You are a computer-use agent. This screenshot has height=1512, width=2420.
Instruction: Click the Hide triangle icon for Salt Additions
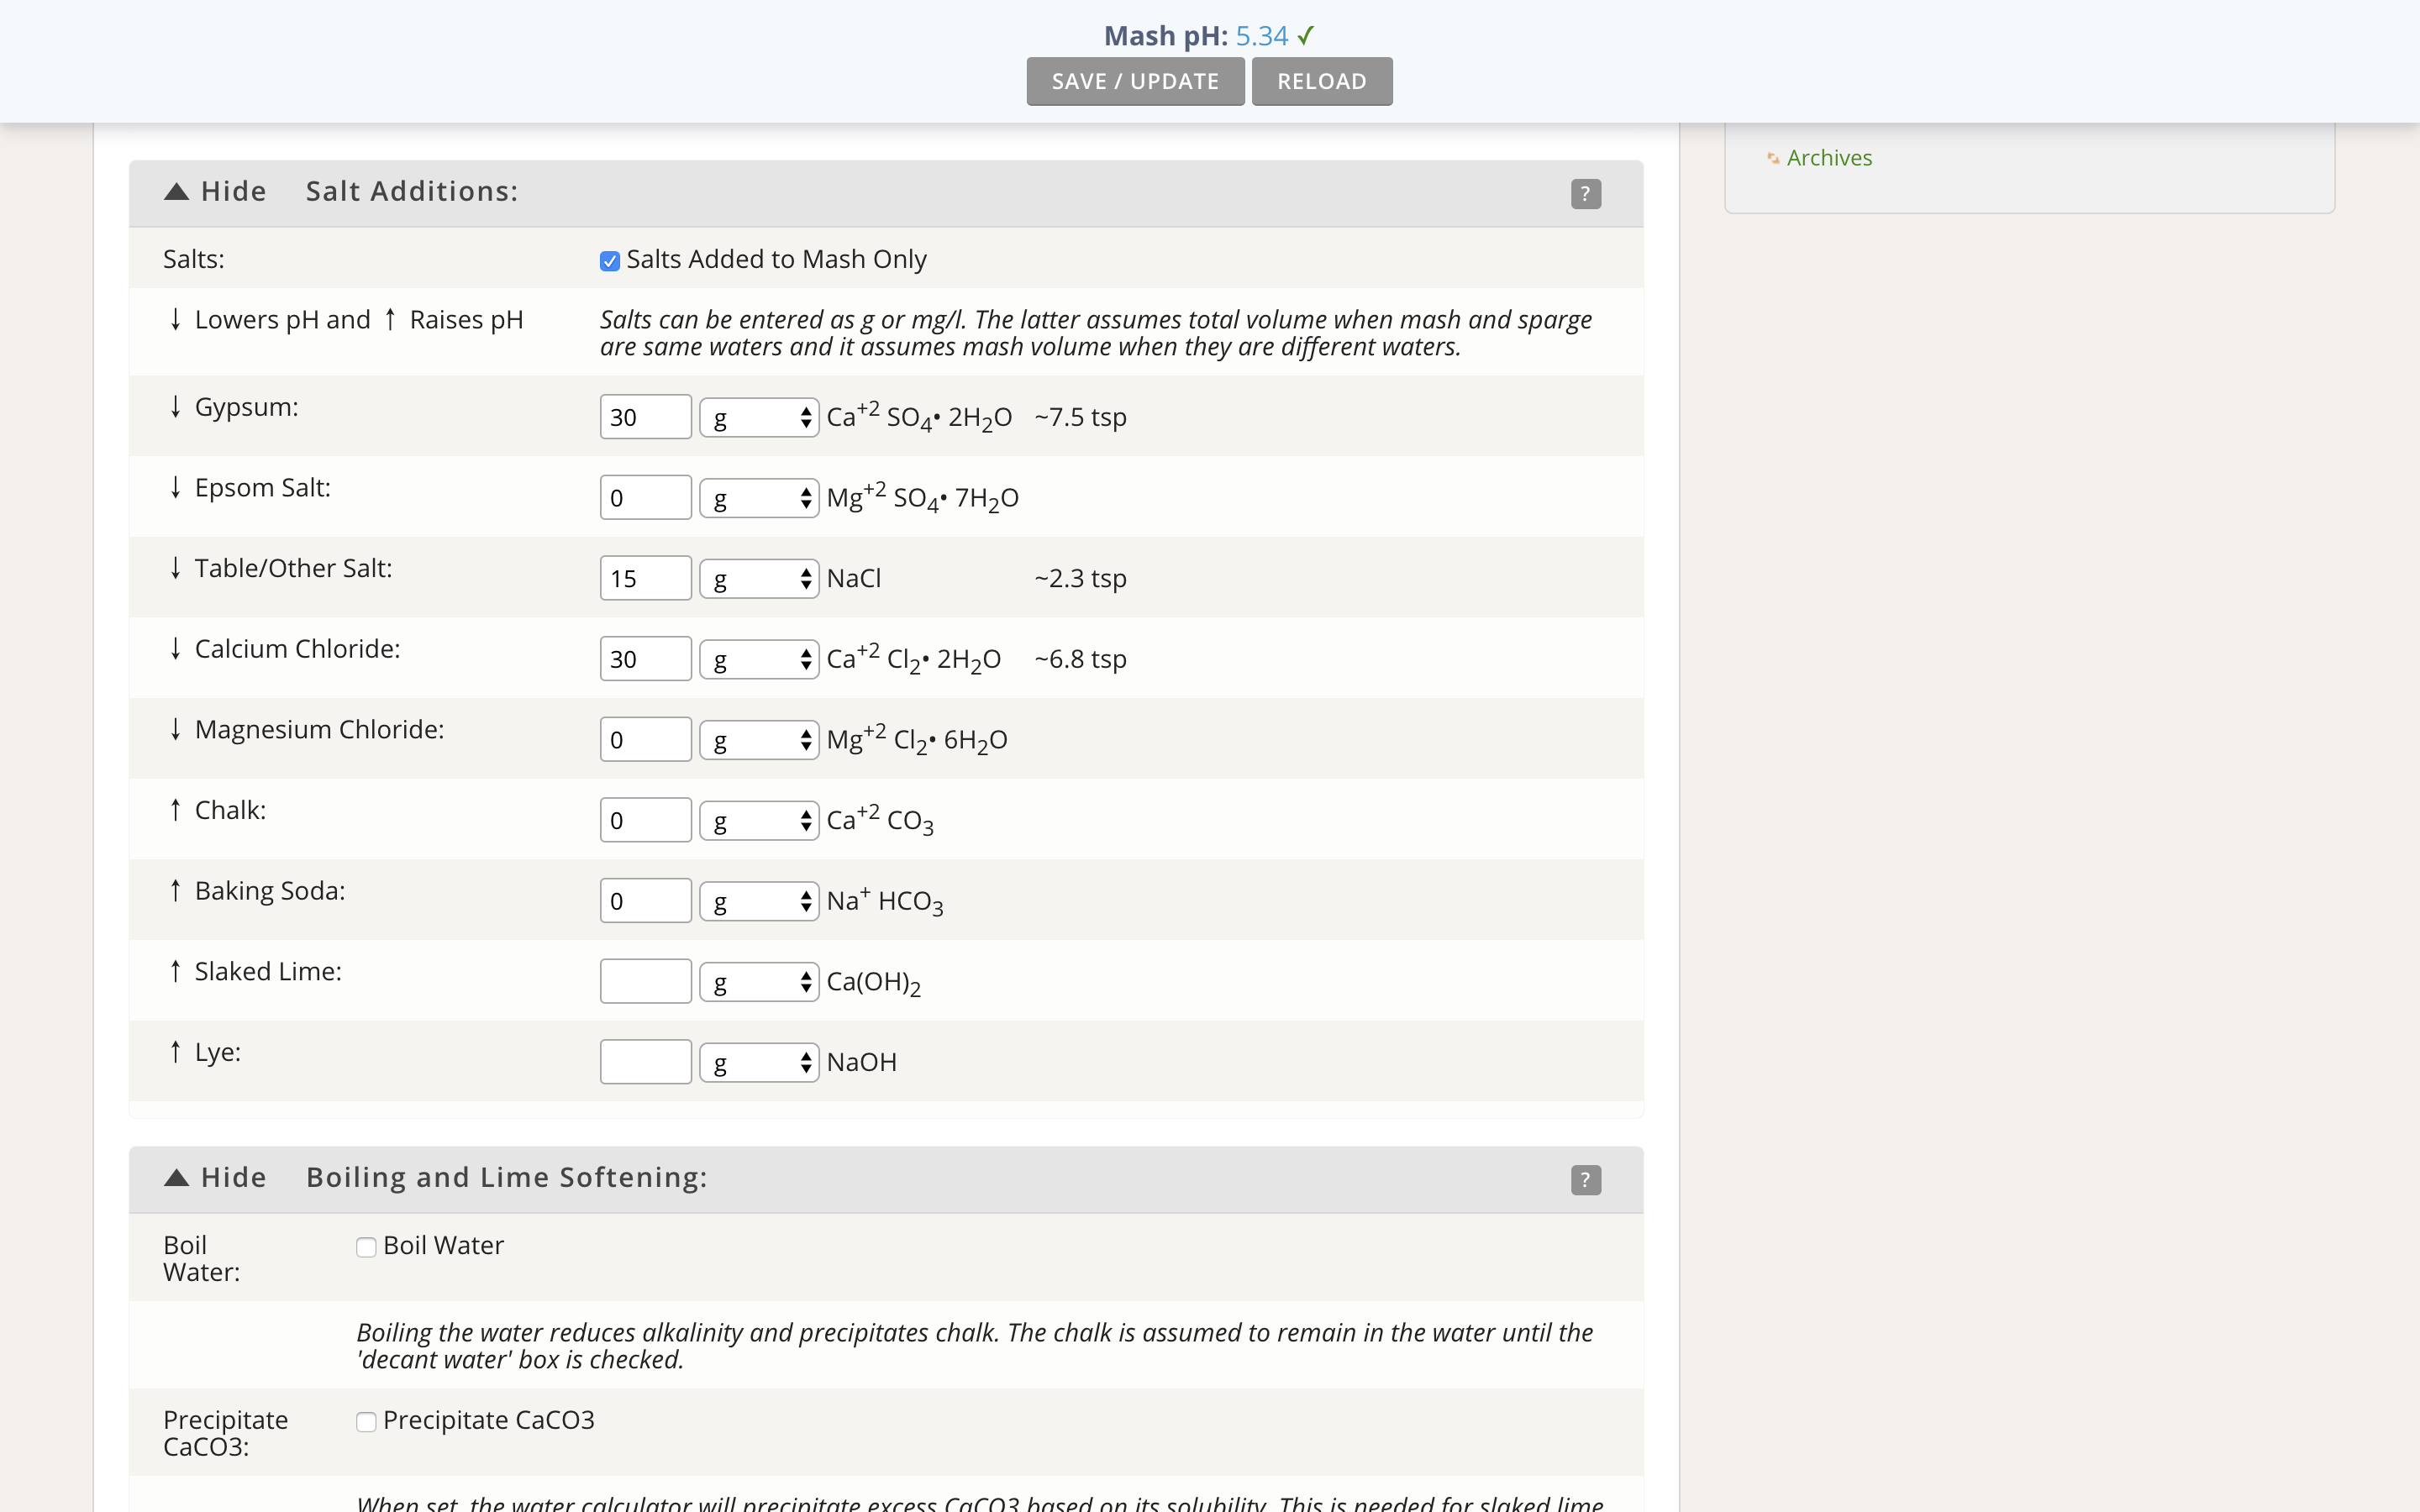[x=172, y=190]
